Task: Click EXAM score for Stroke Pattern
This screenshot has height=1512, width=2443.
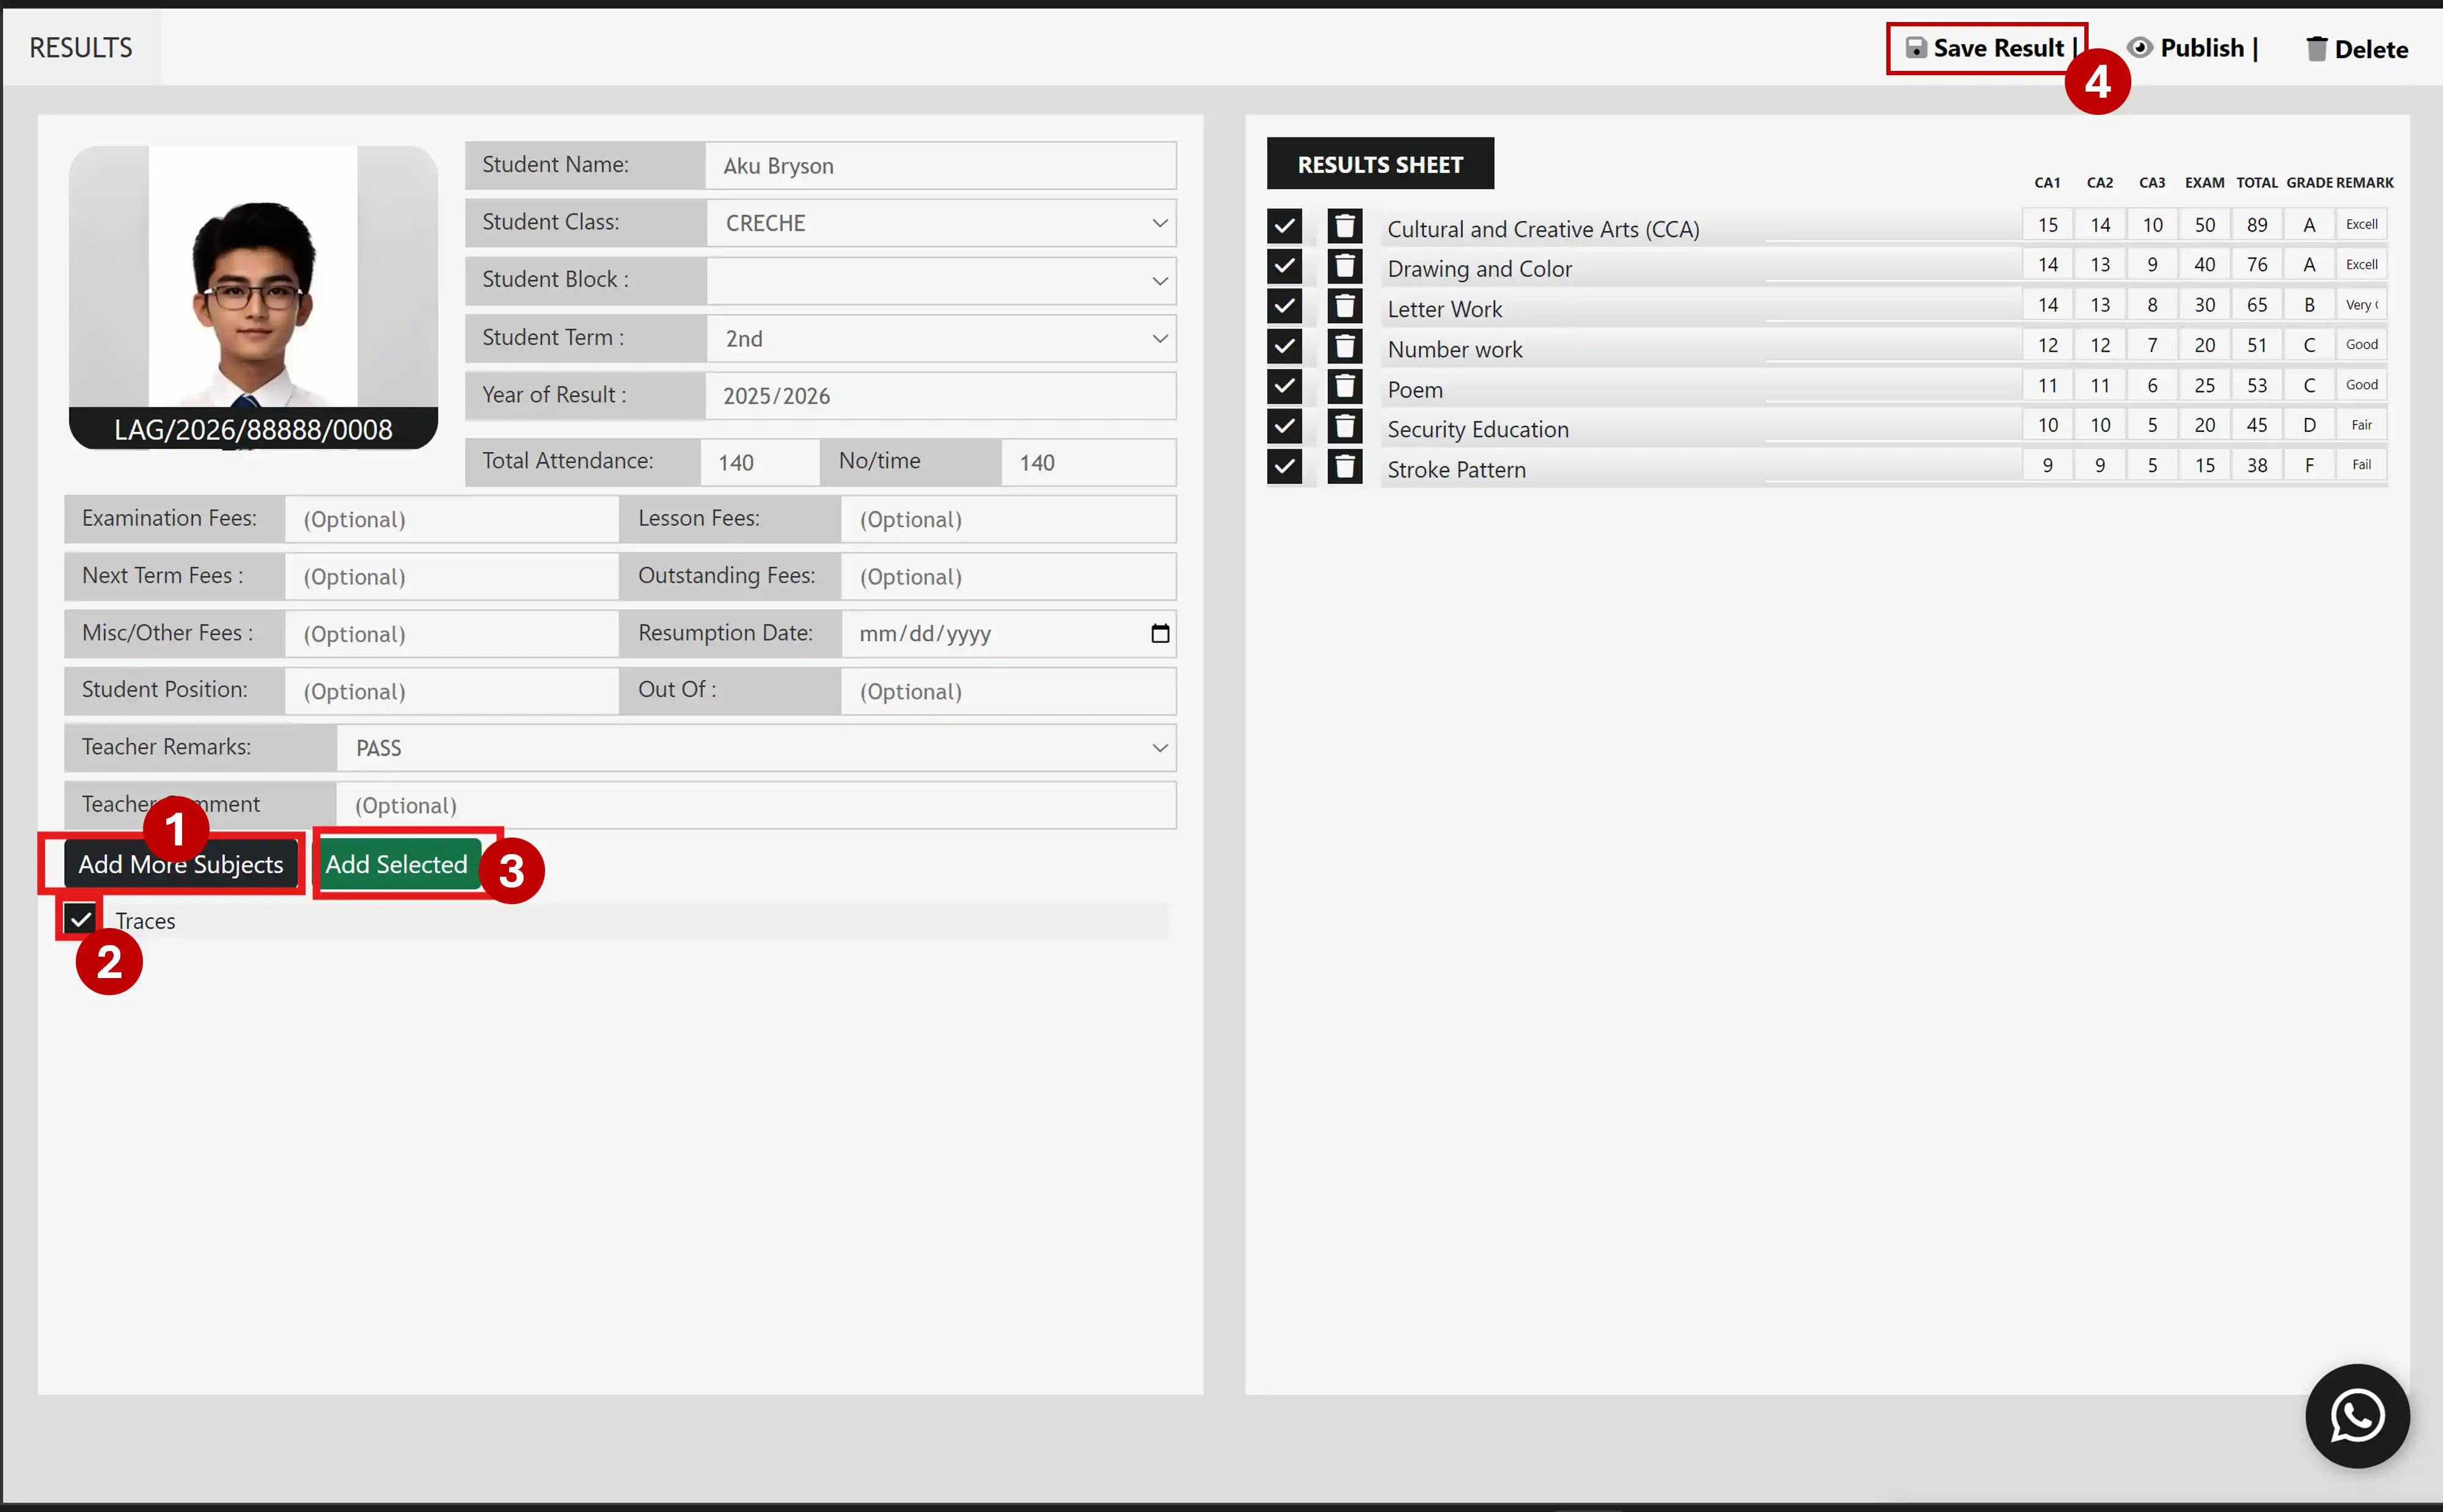Action: 2205,465
